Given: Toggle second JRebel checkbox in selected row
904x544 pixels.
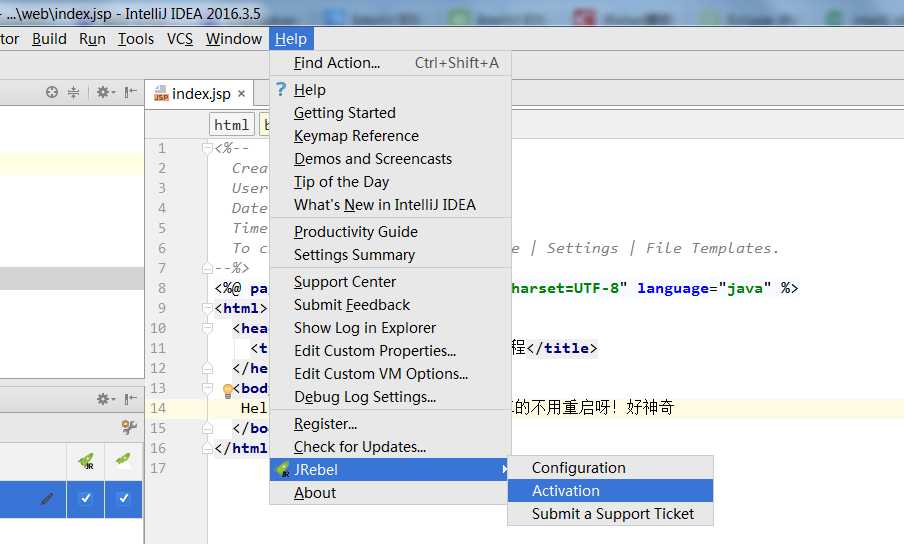Looking at the screenshot, I should [123, 498].
